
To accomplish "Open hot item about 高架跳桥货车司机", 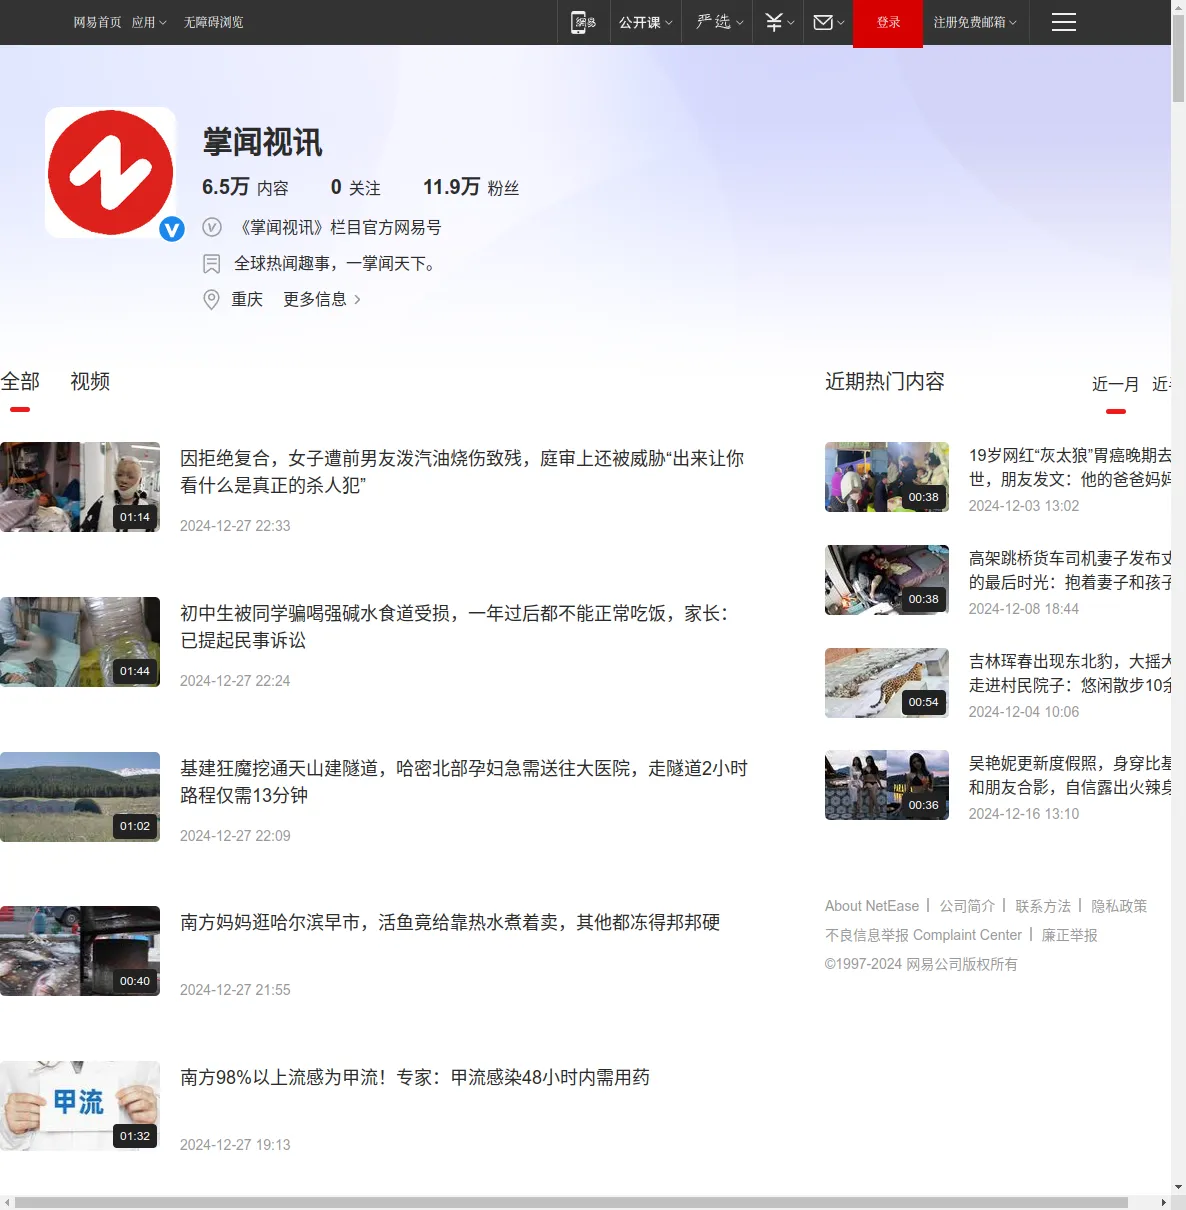I will (1070, 570).
